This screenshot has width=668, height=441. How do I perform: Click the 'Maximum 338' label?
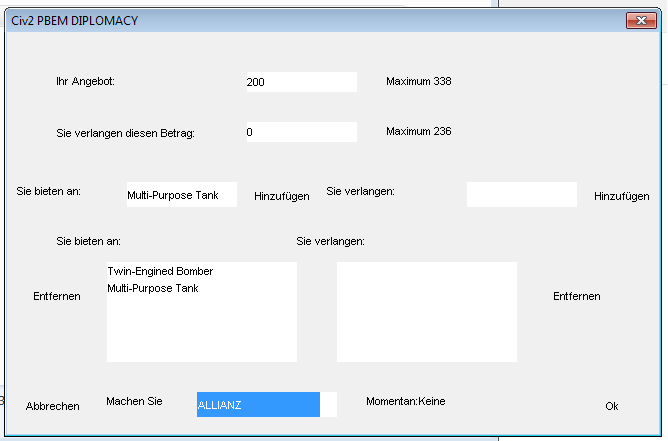click(x=419, y=81)
